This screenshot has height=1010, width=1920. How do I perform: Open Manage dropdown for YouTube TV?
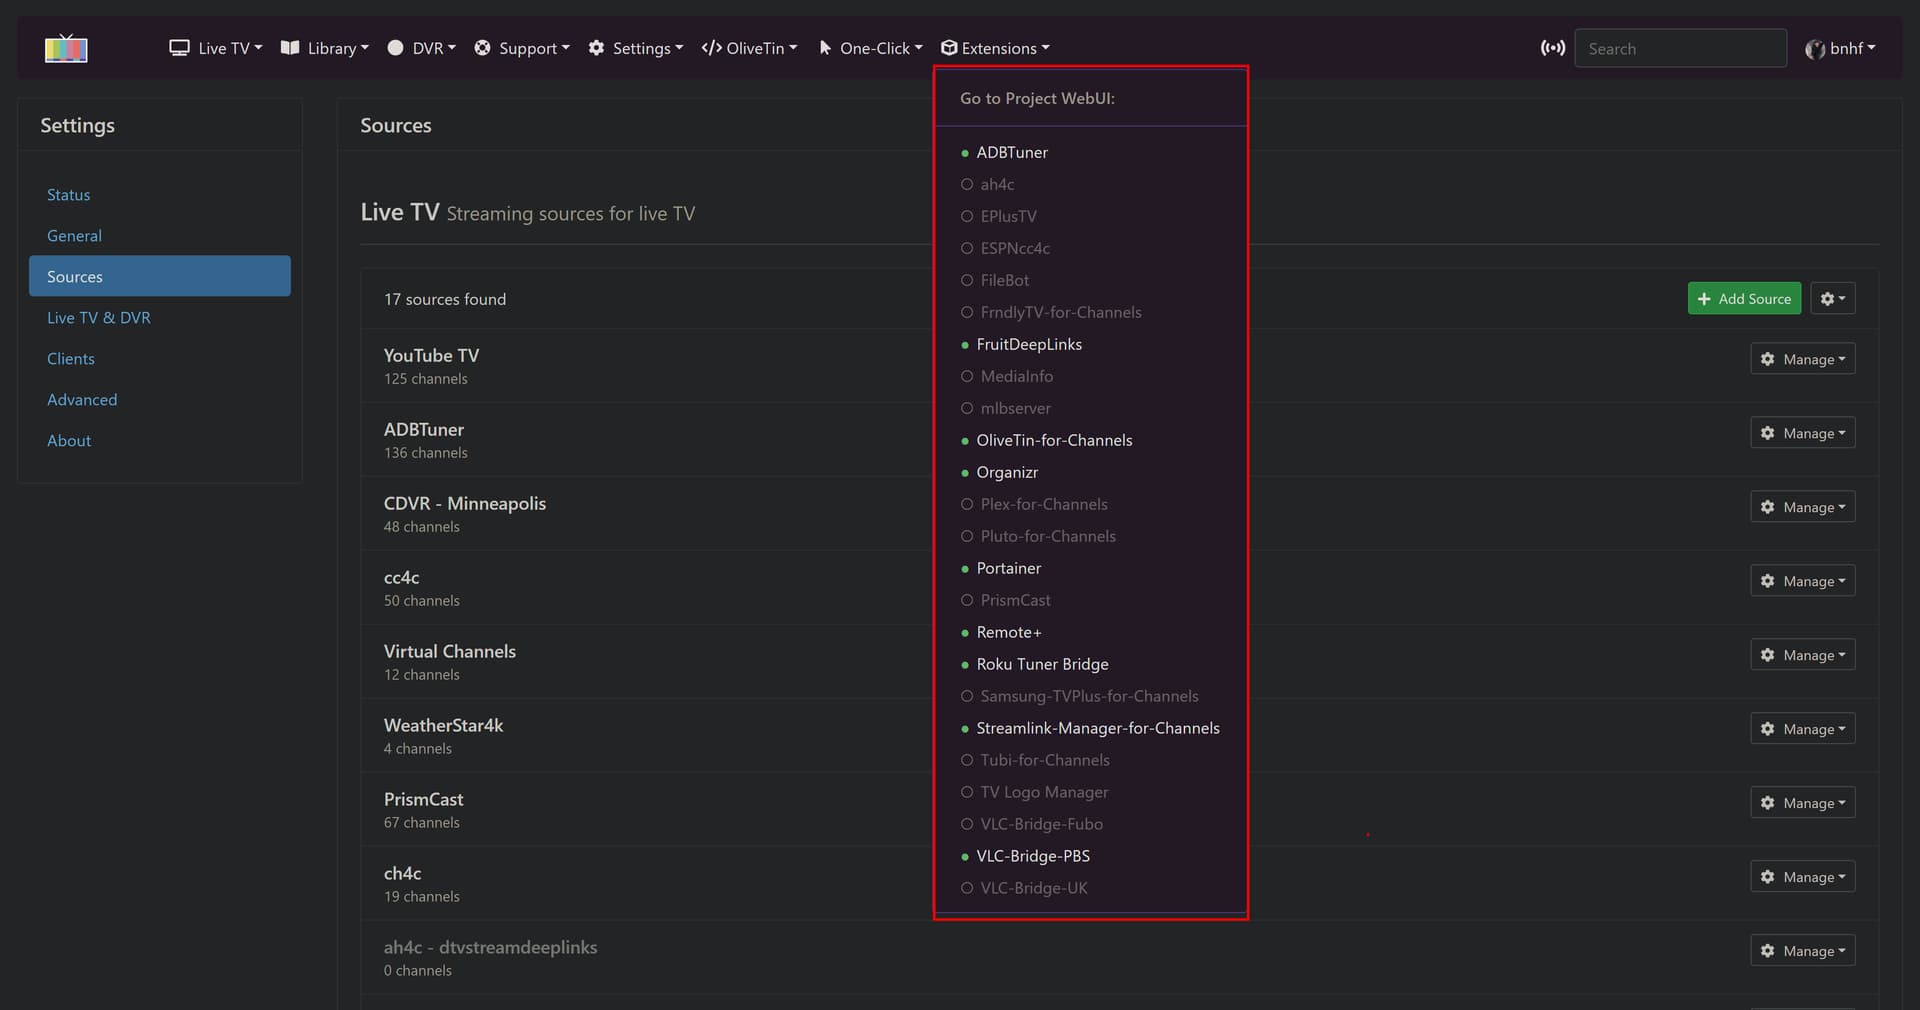[1802, 359]
